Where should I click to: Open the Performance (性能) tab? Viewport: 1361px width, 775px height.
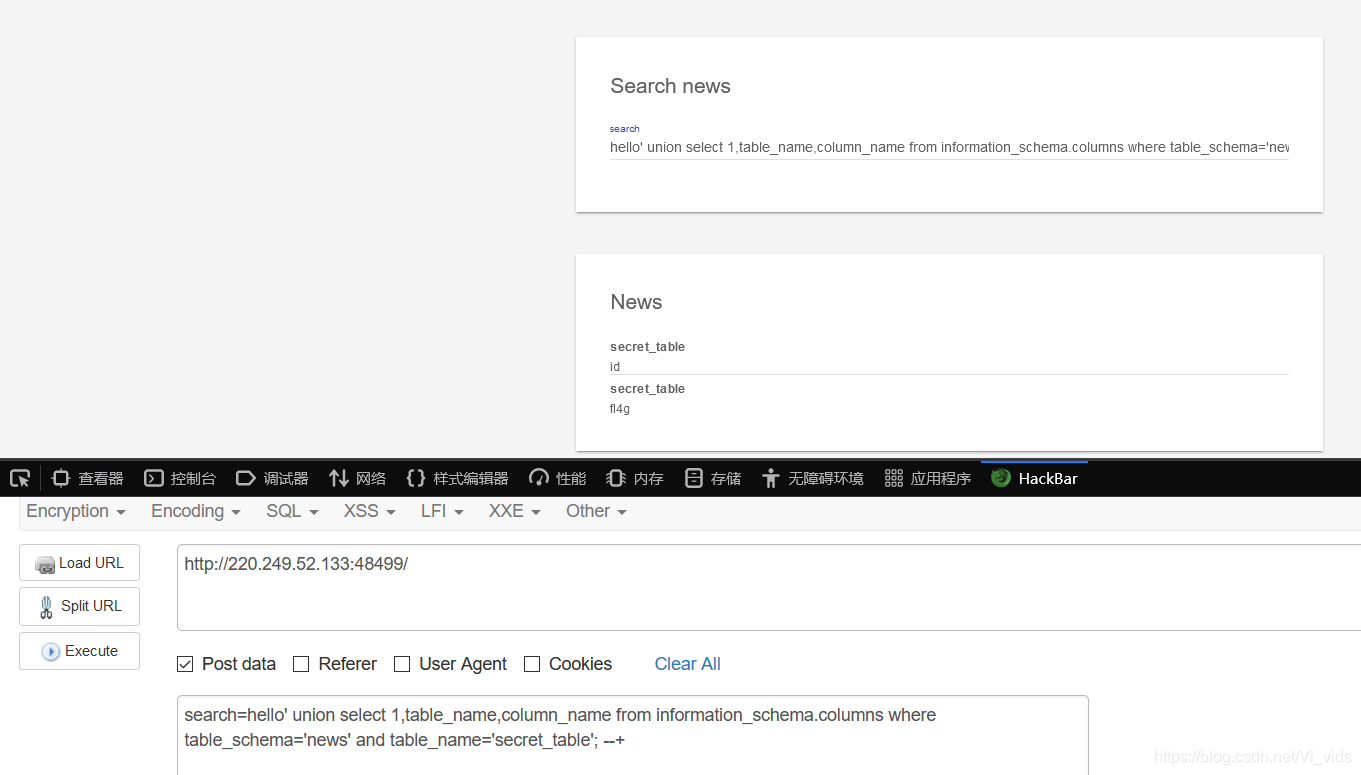558,478
